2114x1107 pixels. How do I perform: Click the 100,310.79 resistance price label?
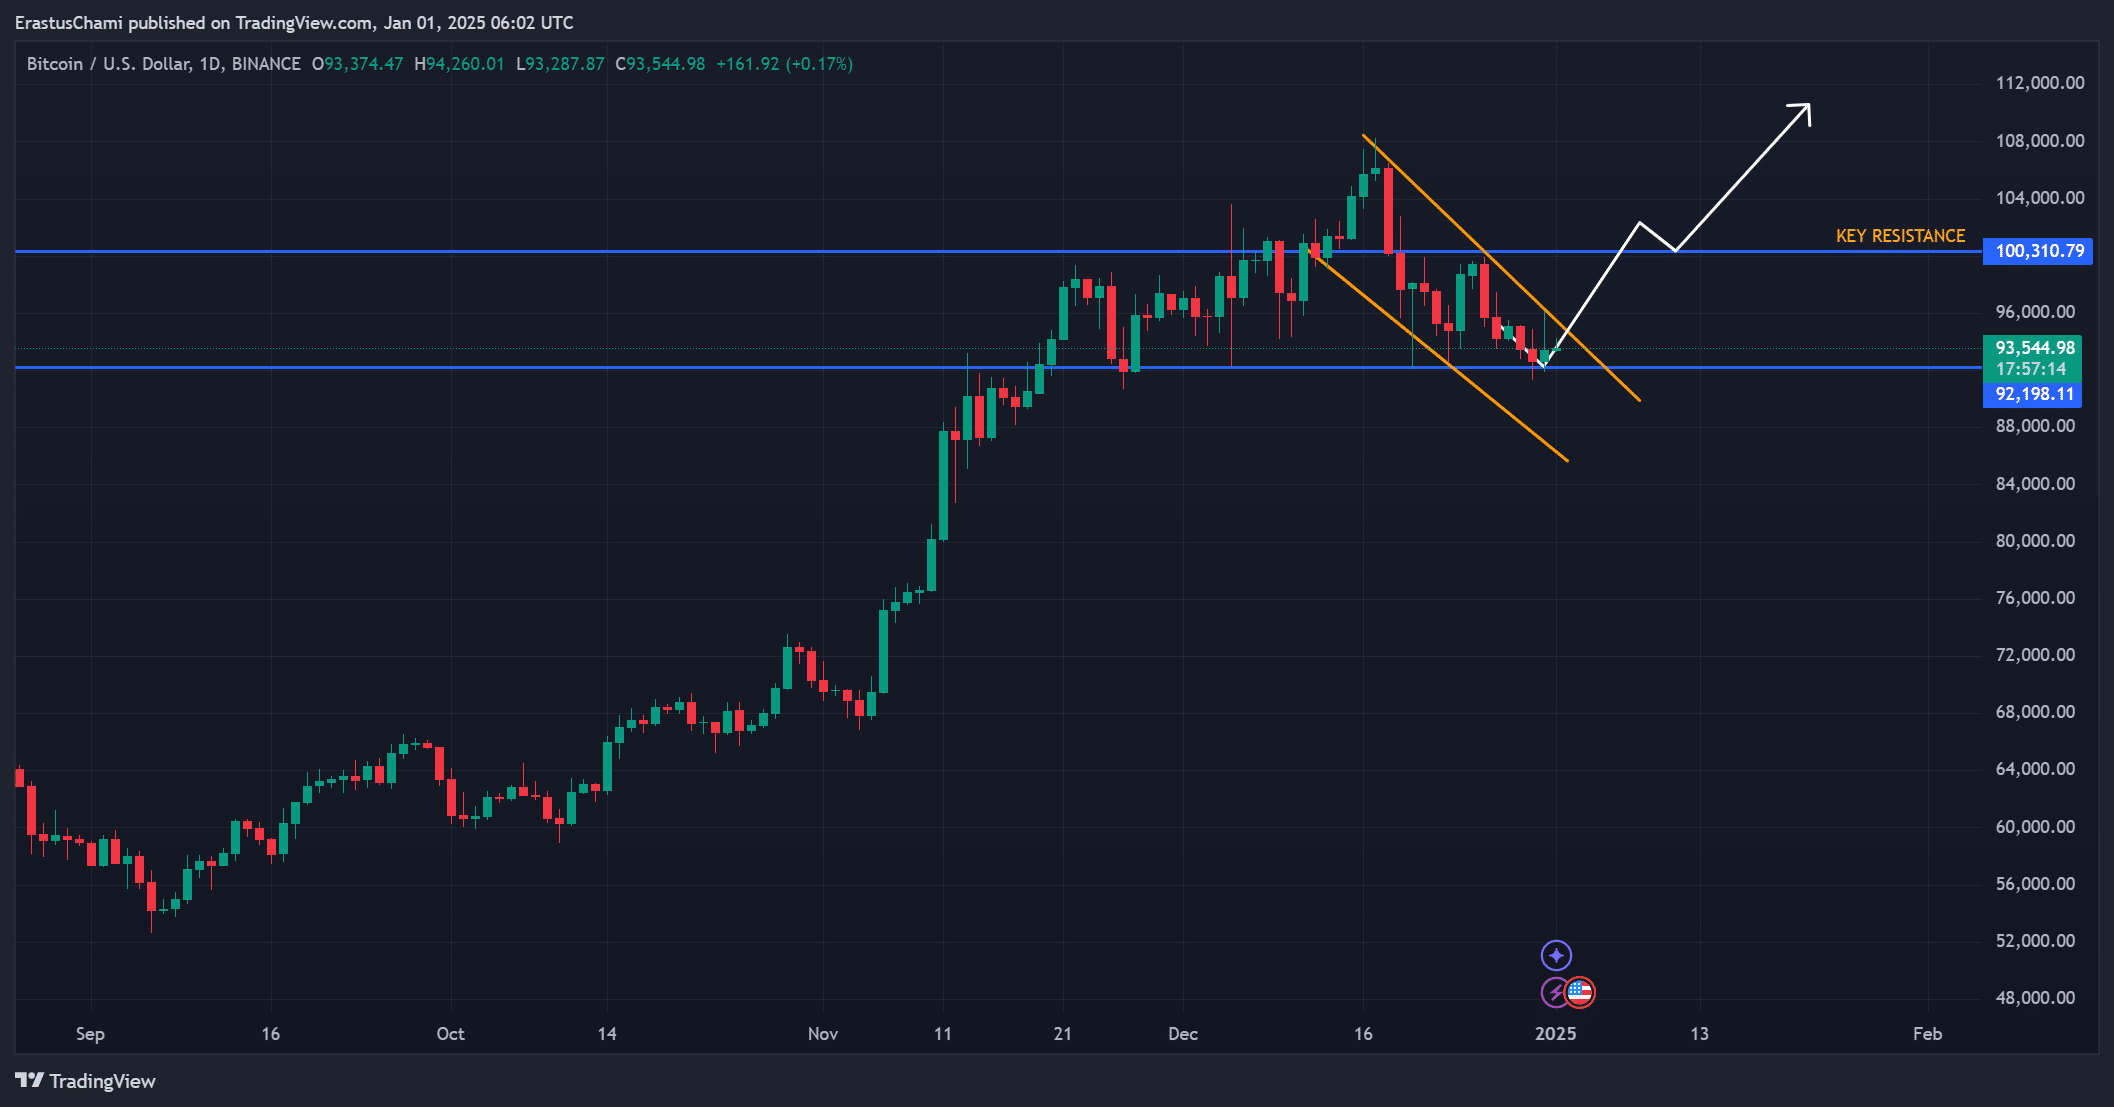[x=2038, y=251]
